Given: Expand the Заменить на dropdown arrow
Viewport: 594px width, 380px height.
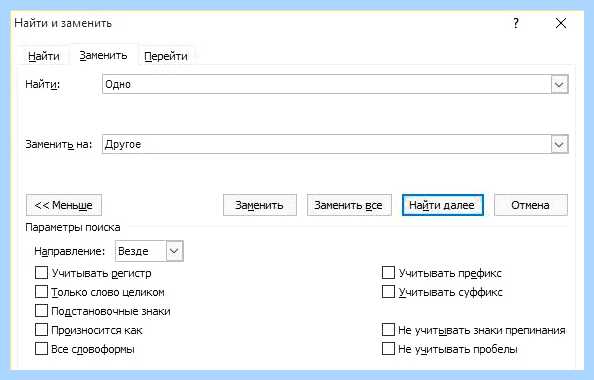Looking at the screenshot, I should (x=560, y=144).
